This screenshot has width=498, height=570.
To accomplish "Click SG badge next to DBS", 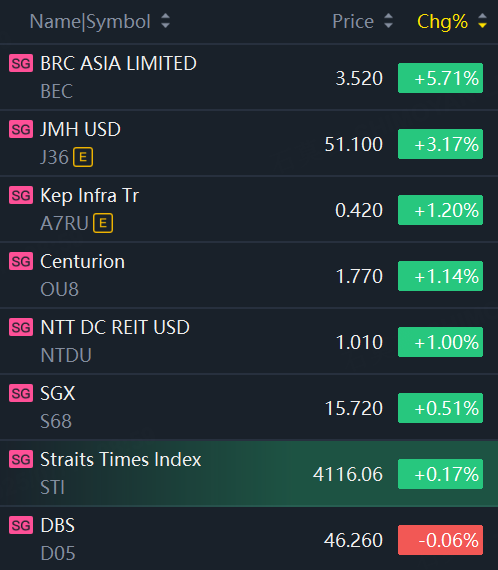I will [x=21, y=525].
